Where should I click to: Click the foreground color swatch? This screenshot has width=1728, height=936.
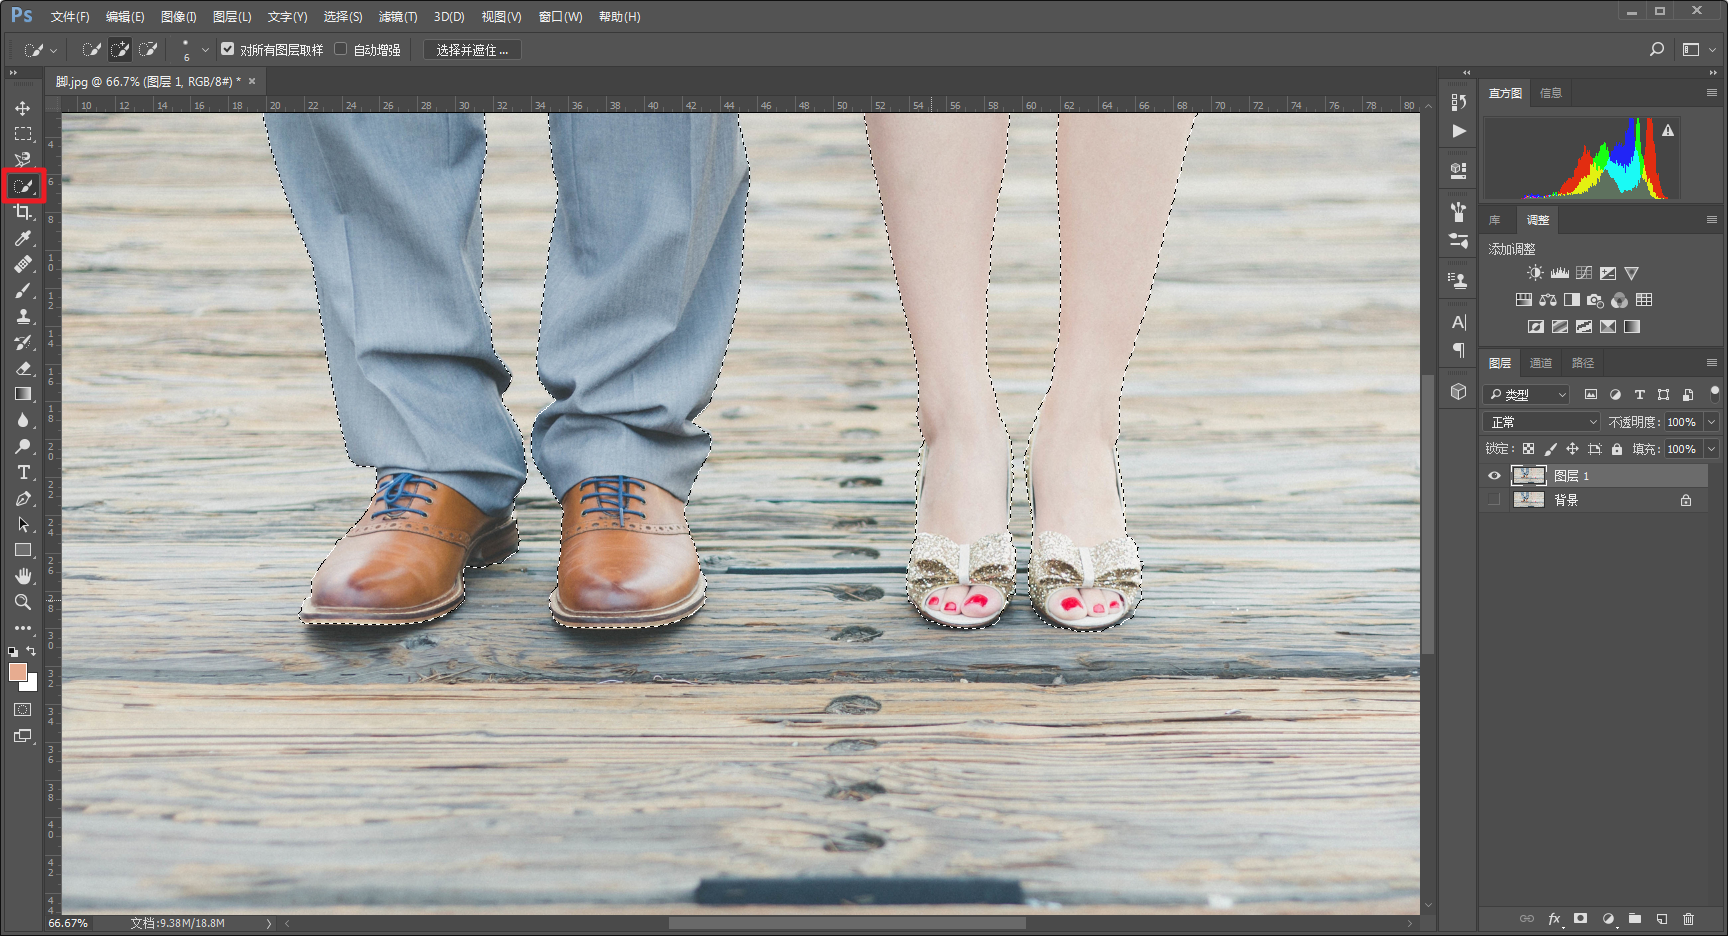17,672
